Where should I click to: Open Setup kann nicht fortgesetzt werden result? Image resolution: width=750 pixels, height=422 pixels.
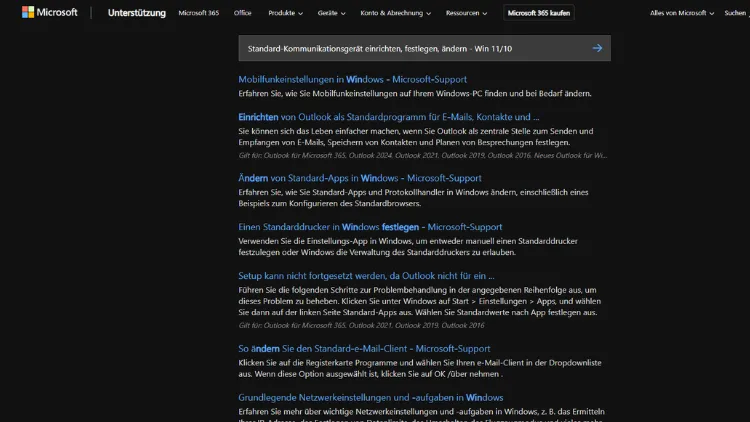(366, 276)
